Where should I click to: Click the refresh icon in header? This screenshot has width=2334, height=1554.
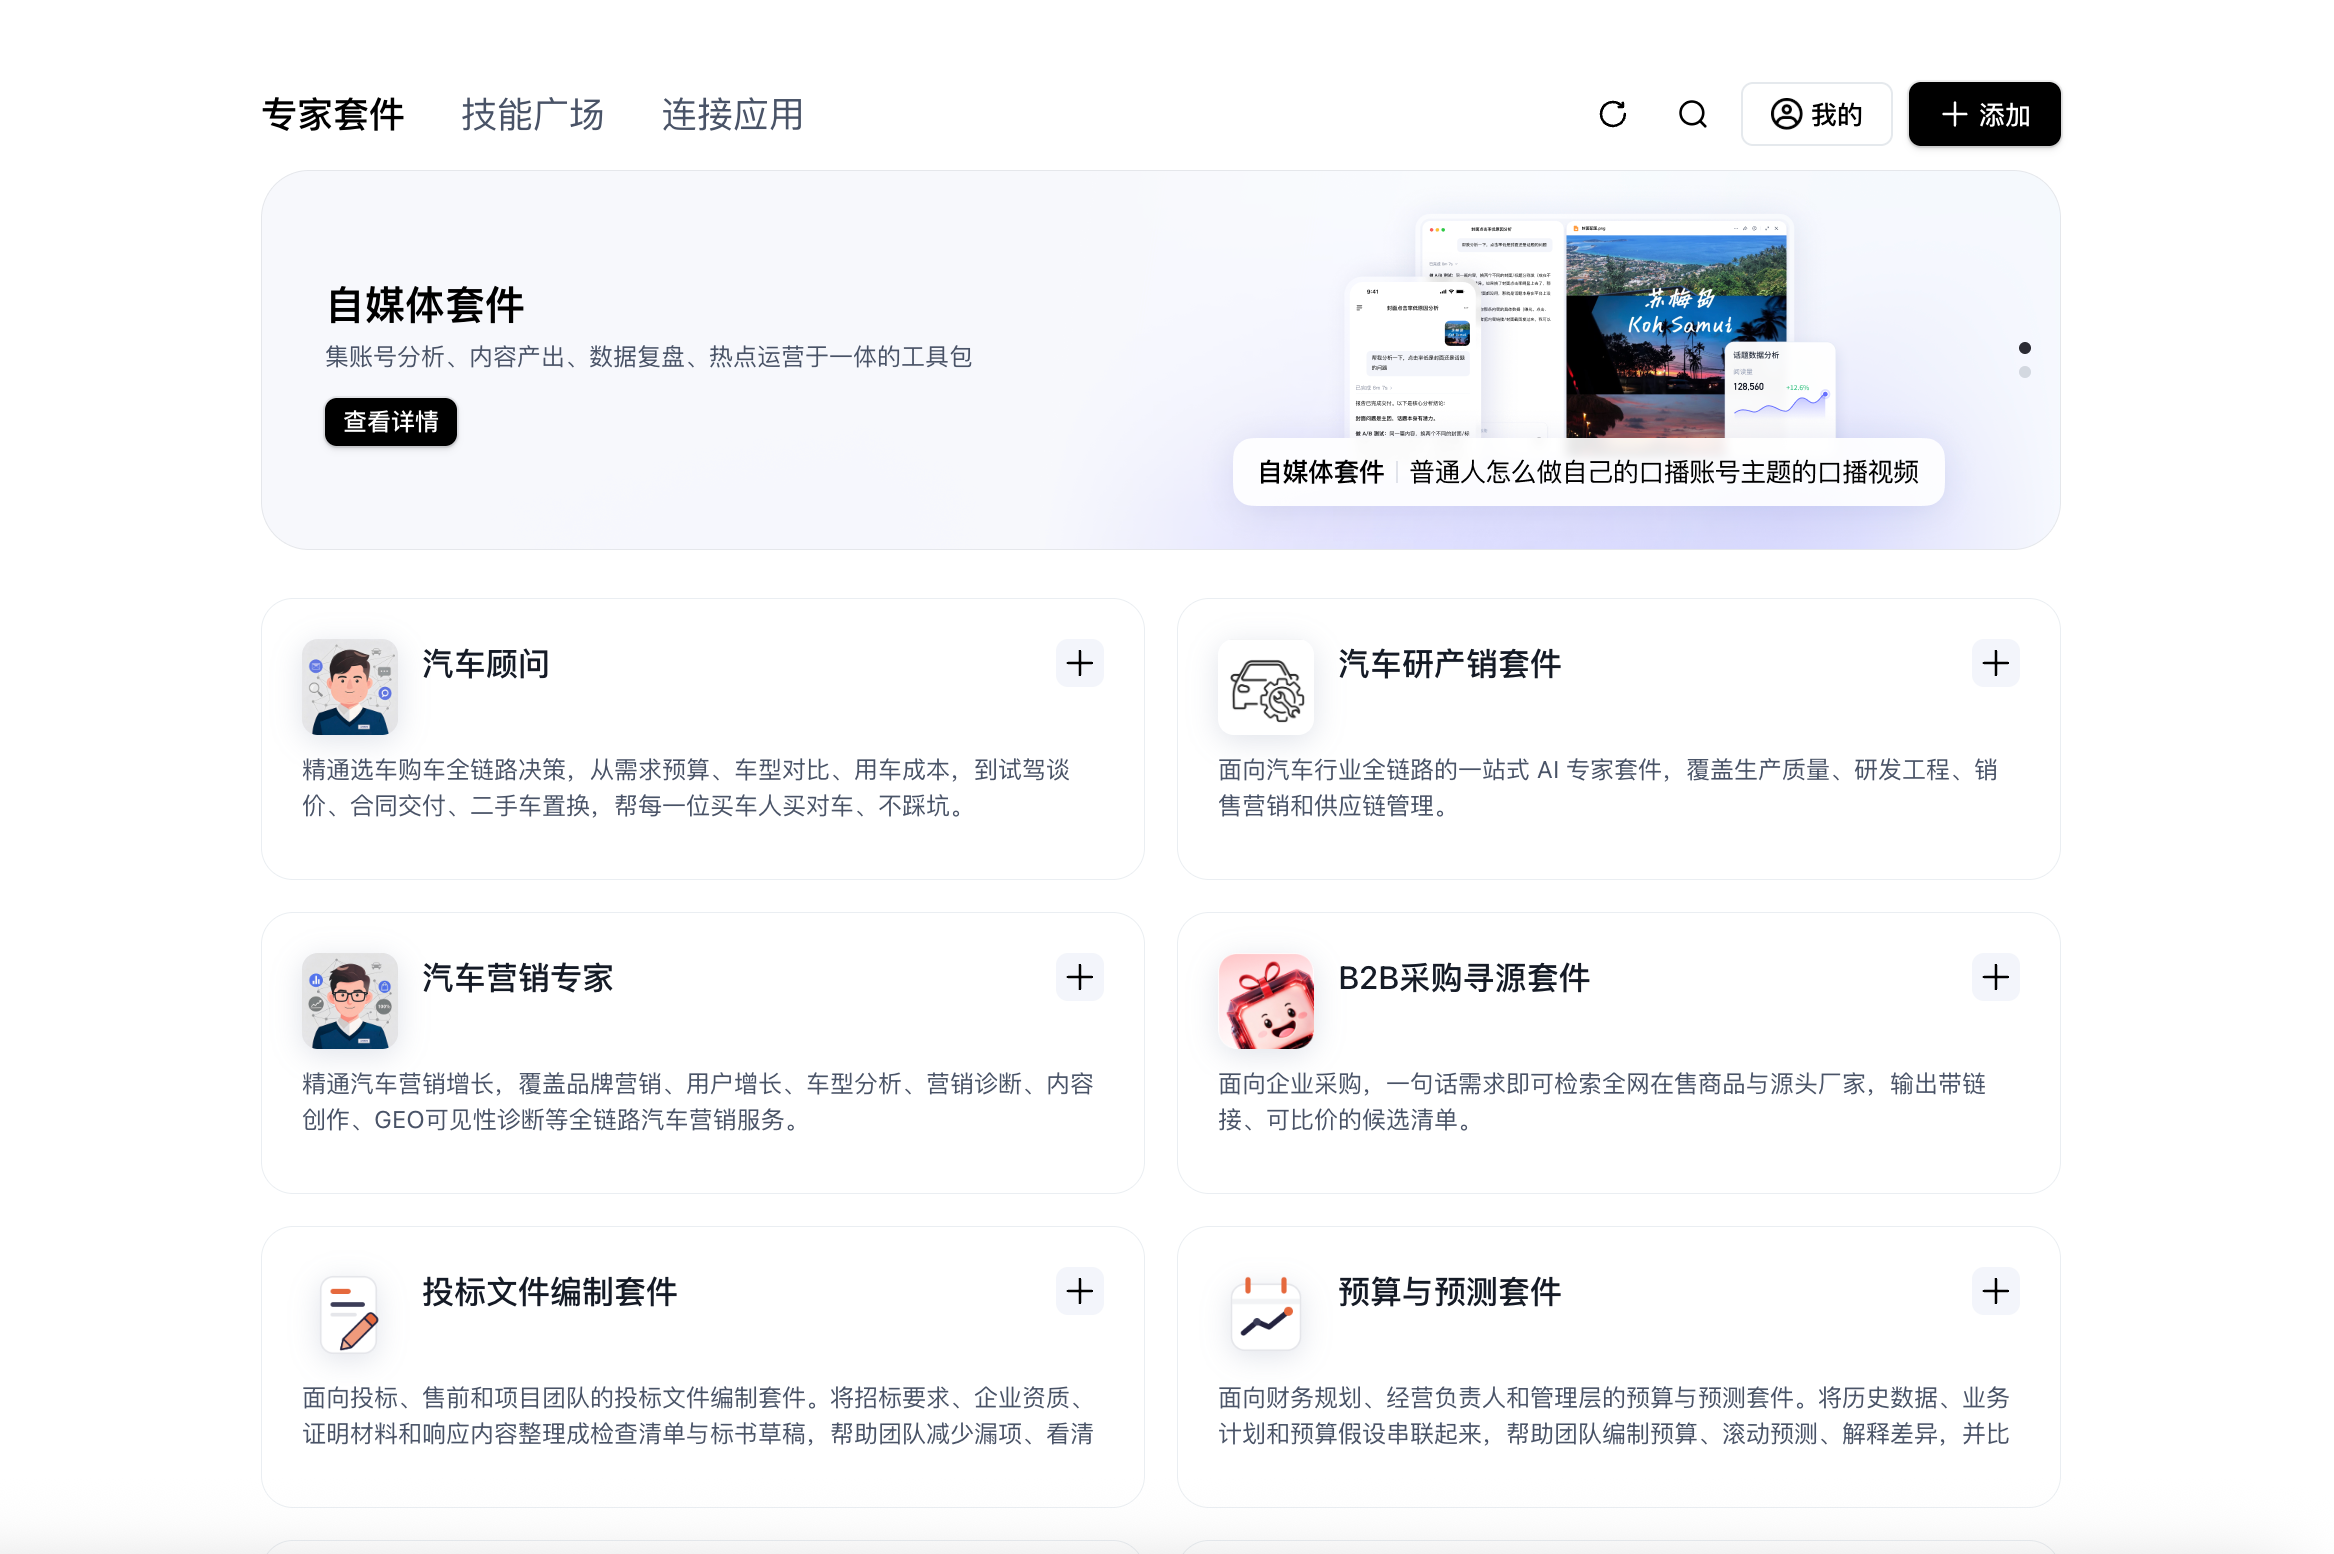[1612, 114]
